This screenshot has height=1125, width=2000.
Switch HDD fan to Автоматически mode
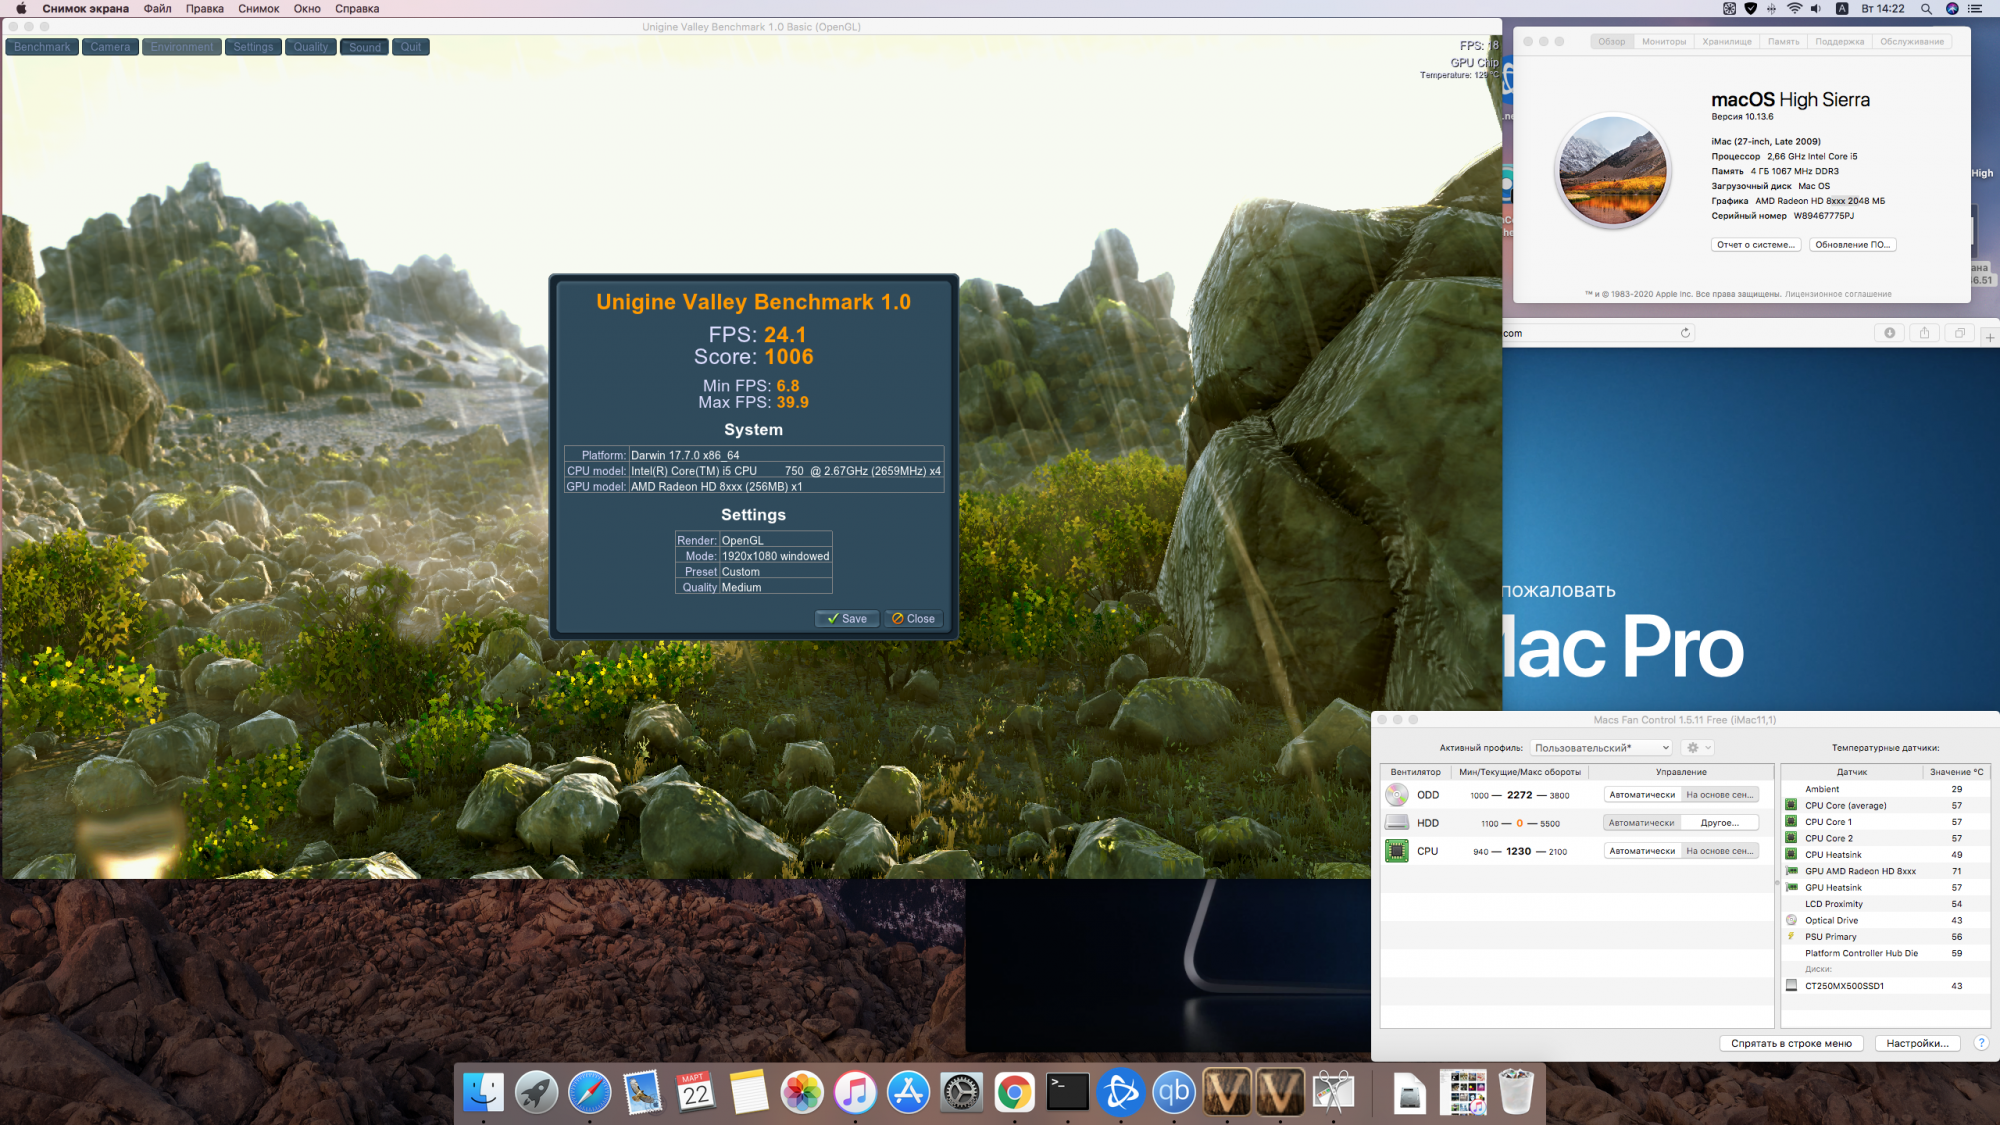pos(1641,823)
